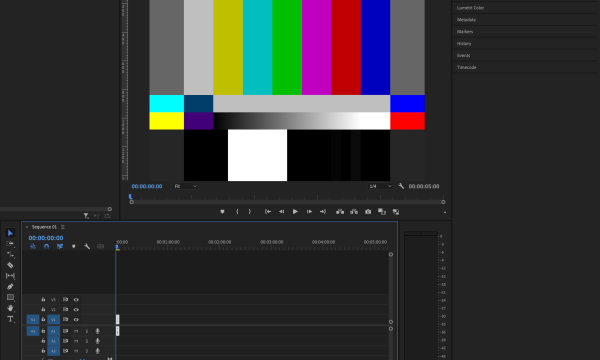This screenshot has width=600, height=360.
Task: Select the Pen tool
Action: click(x=10, y=287)
